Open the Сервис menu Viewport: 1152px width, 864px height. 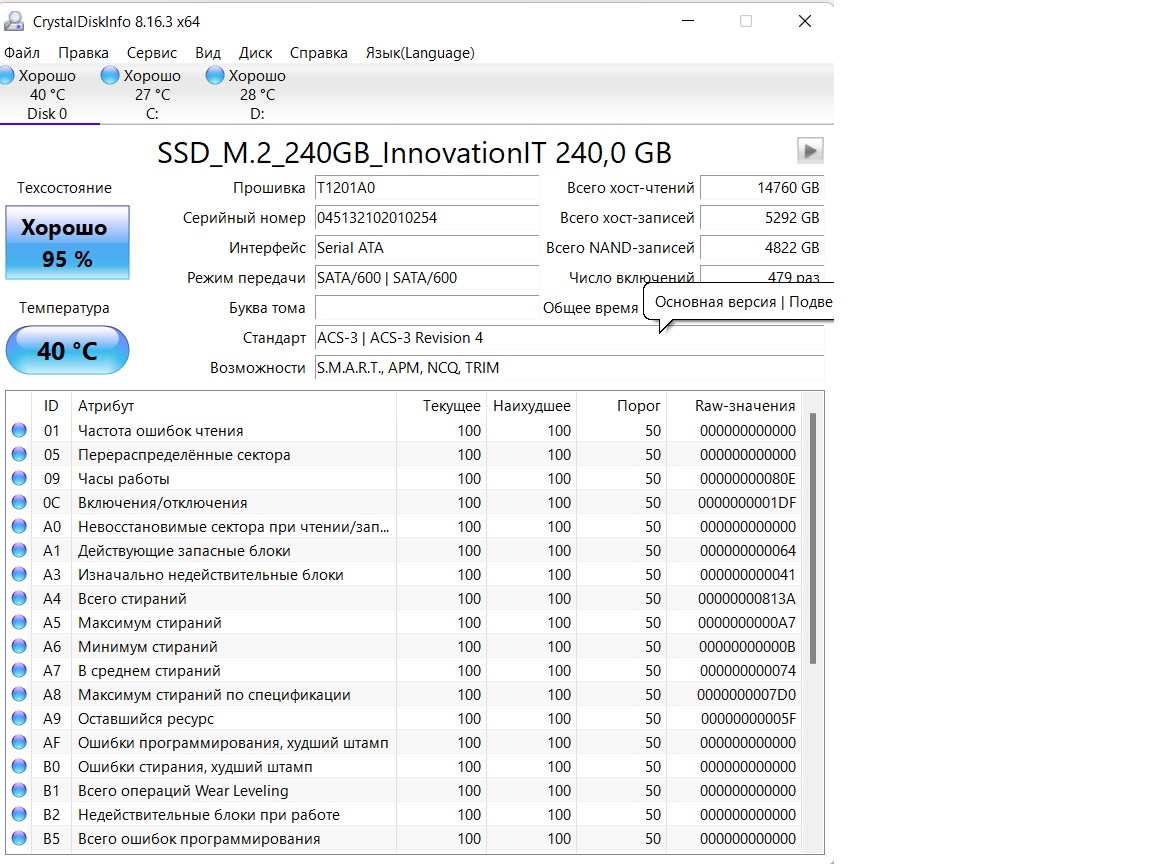151,53
